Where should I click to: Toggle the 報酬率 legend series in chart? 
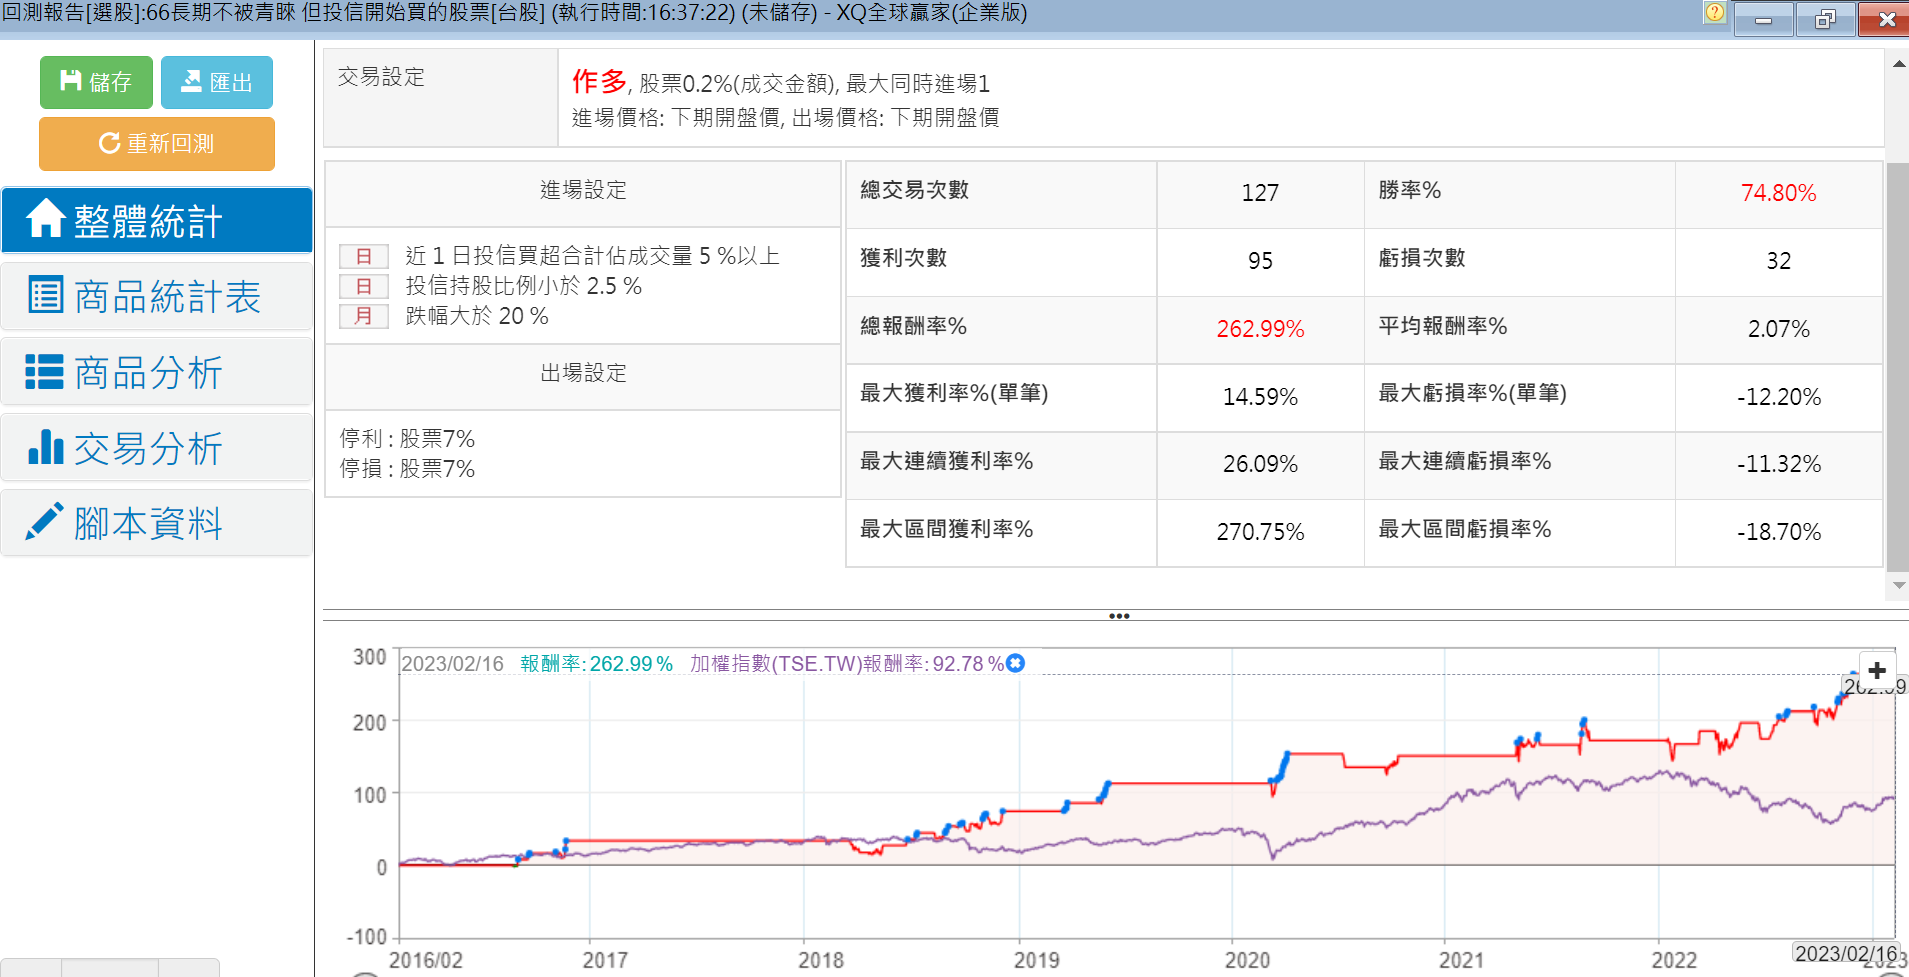click(x=596, y=664)
